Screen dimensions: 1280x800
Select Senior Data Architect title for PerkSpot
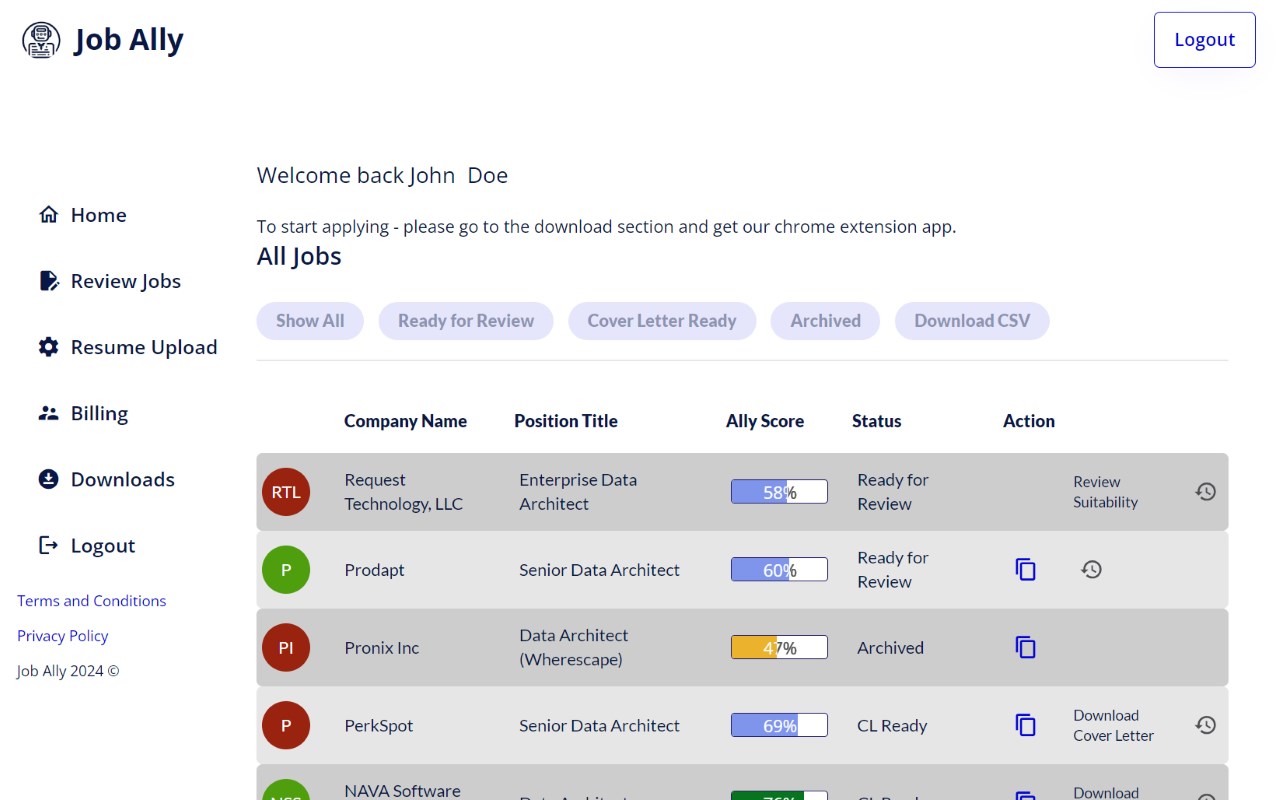599,726
